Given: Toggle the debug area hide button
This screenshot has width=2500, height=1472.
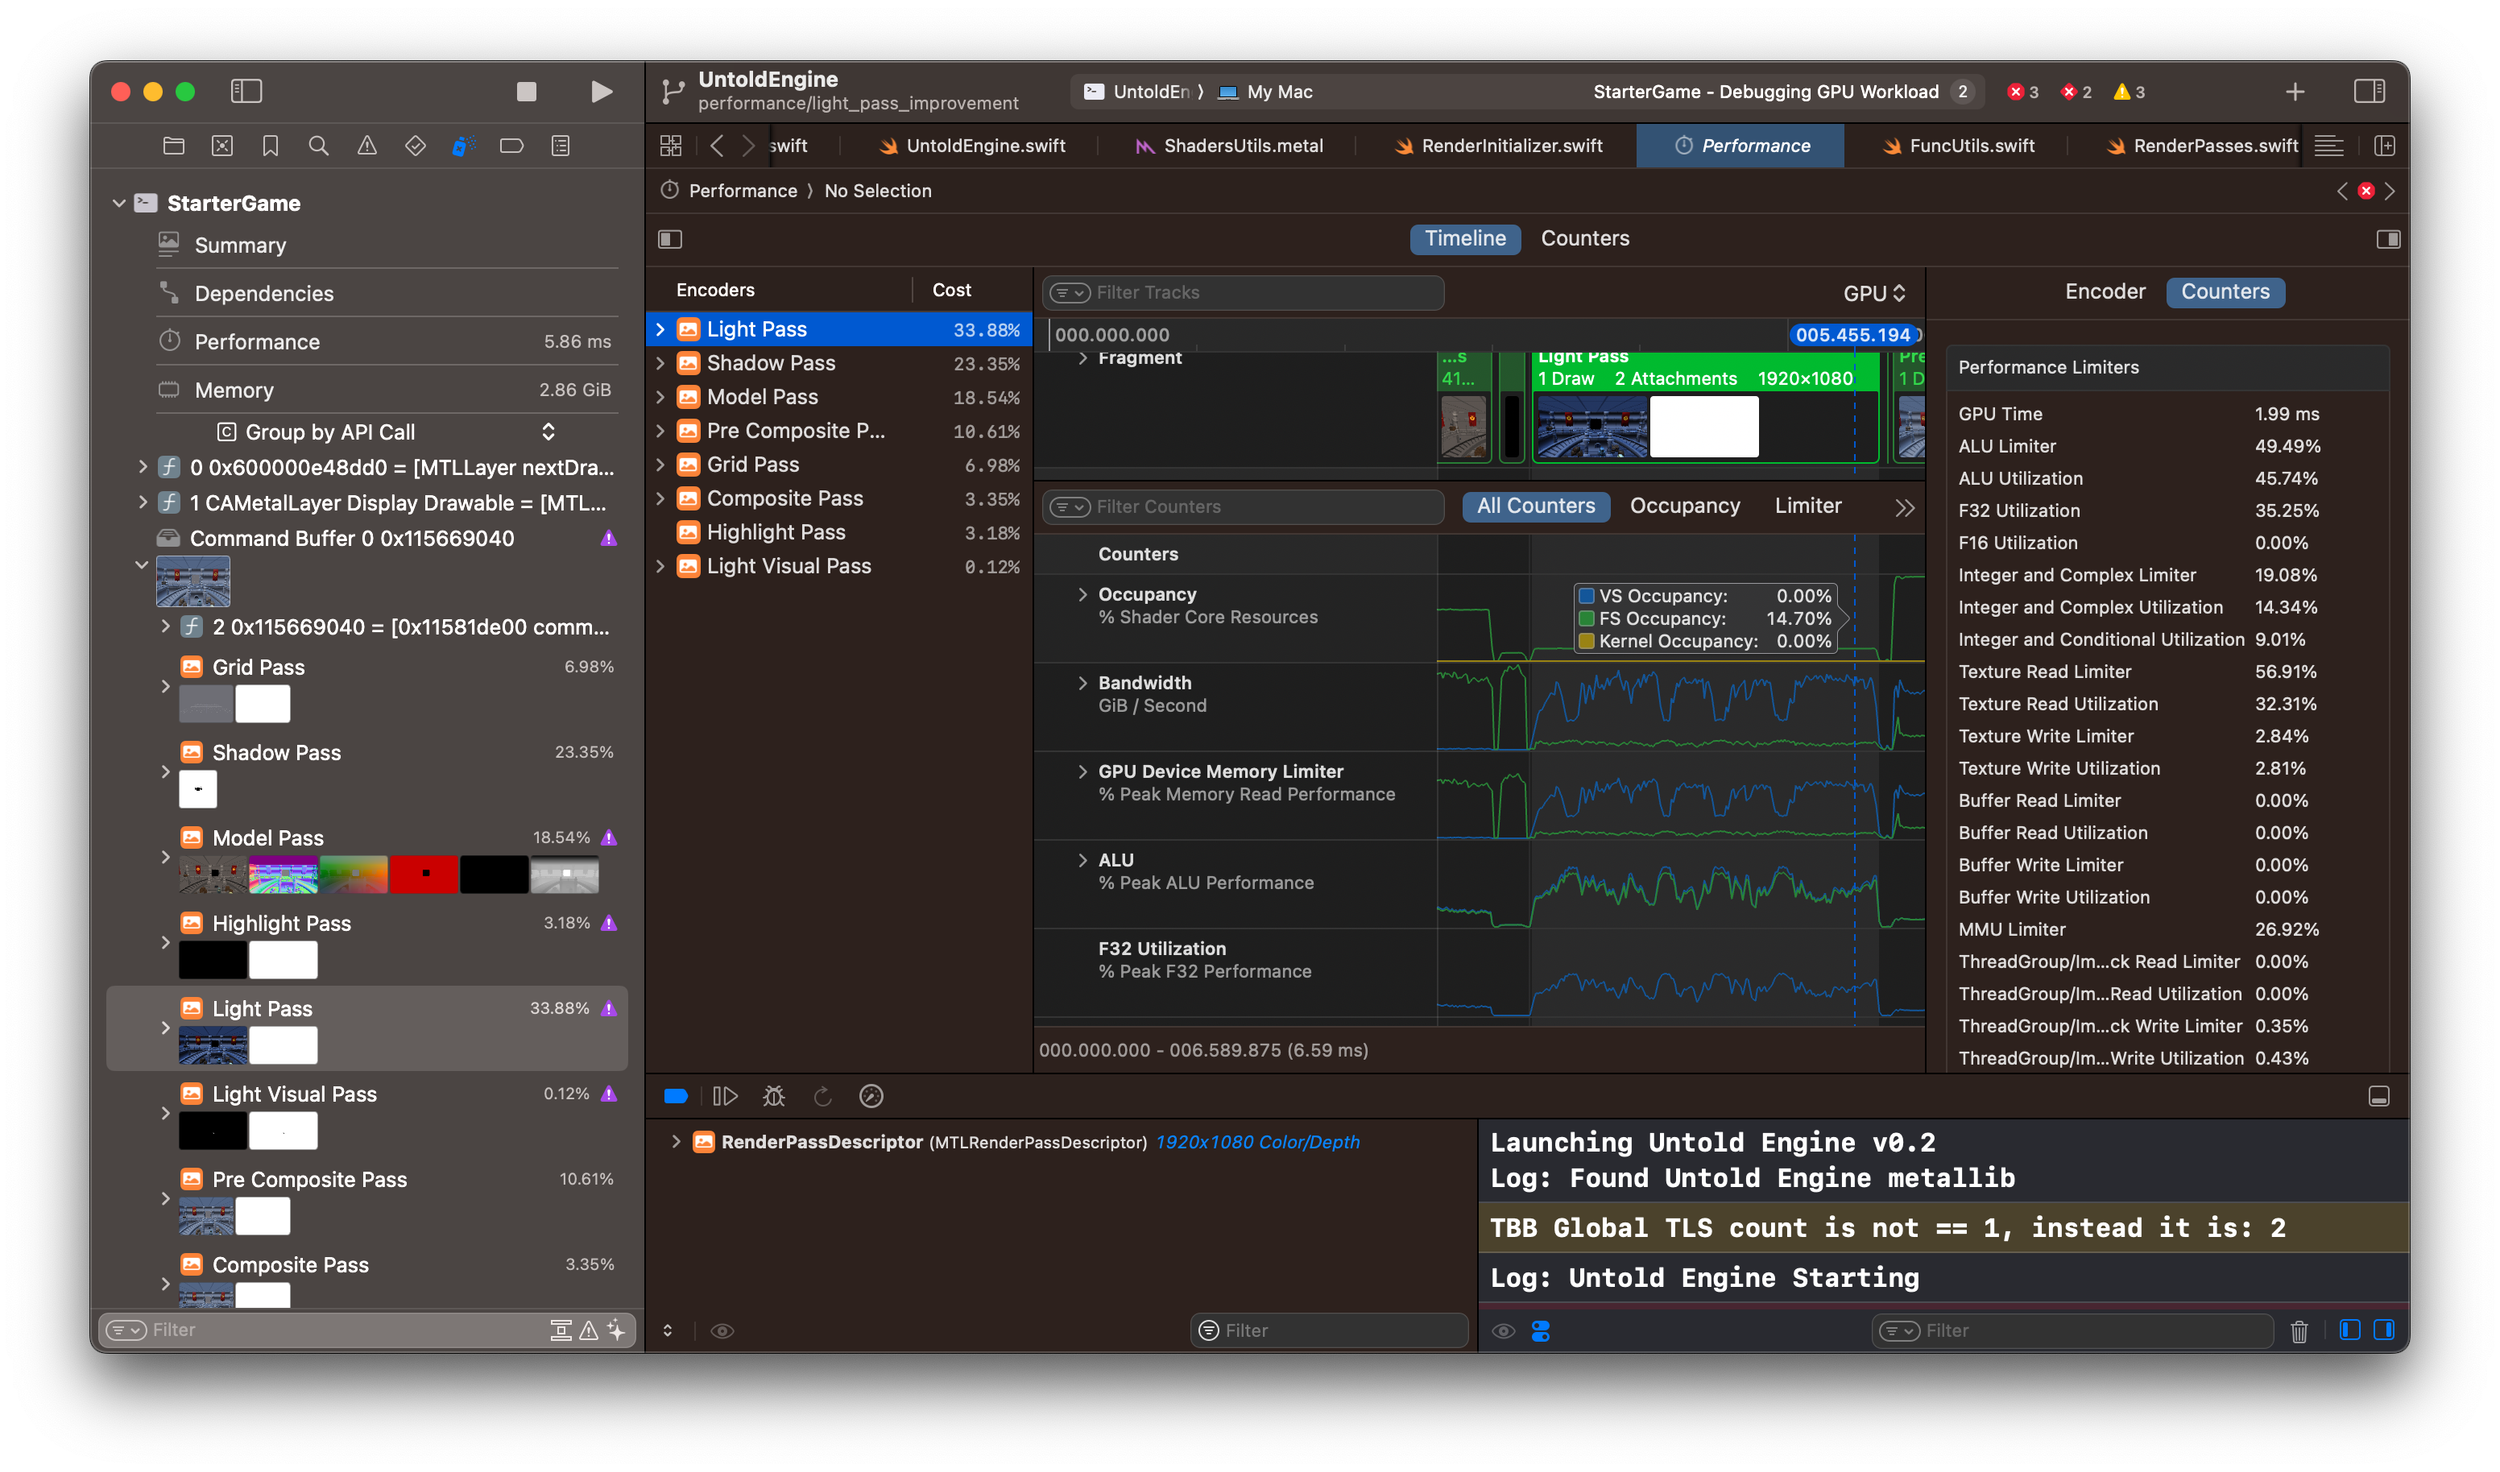Looking at the screenshot, I should coord(2379,1096).
